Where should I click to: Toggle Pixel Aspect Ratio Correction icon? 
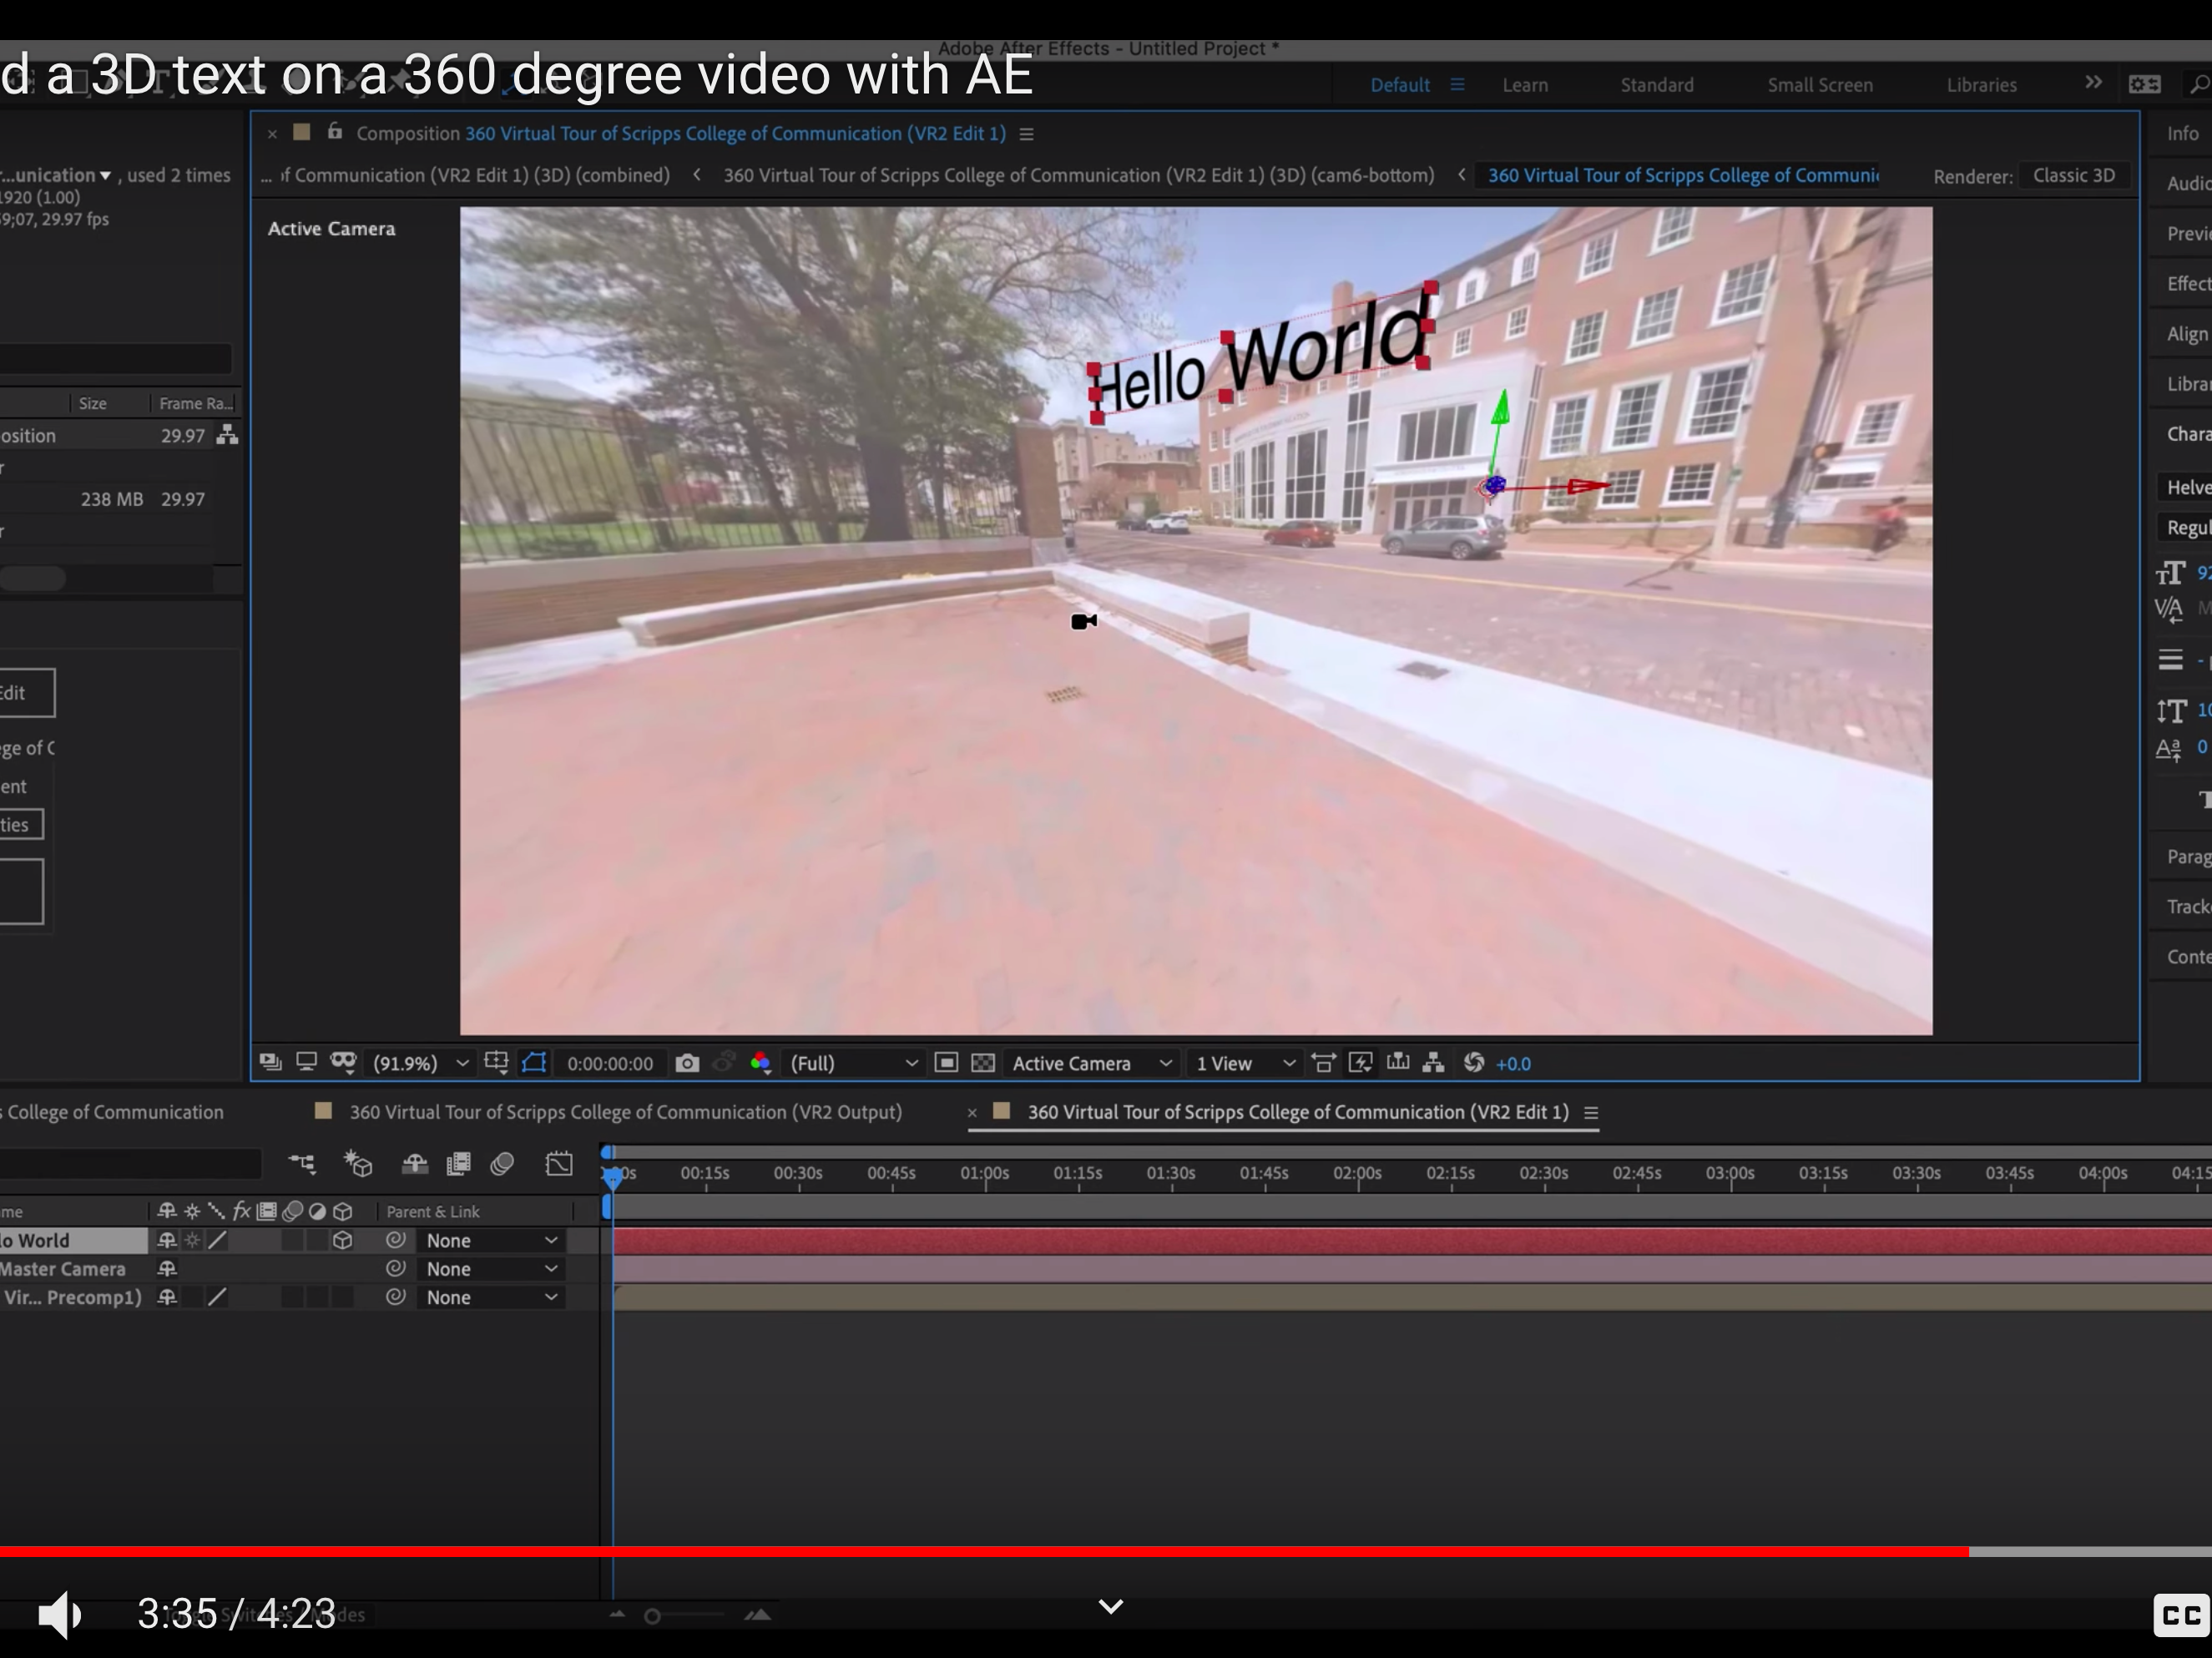coord(1323,1062)
